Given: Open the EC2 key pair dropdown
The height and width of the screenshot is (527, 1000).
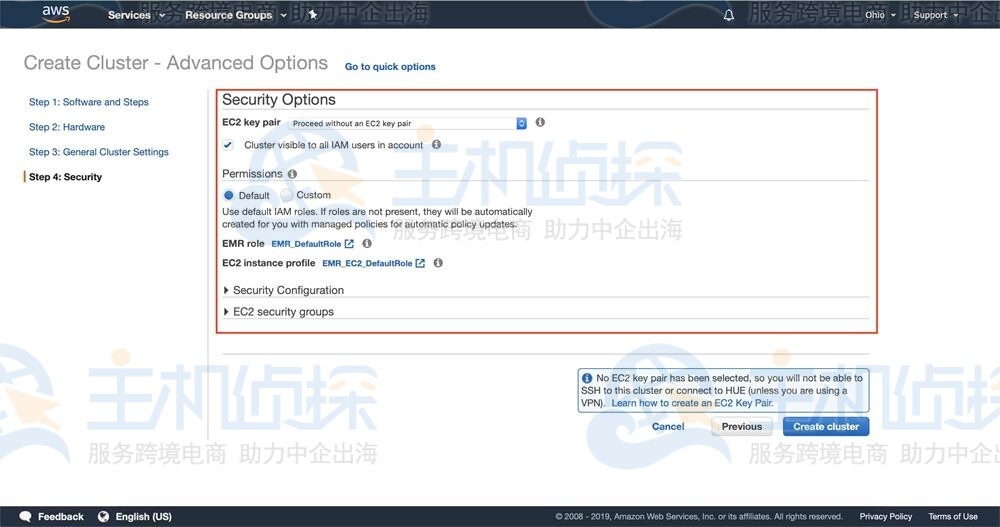Looking at the screenshot, I should [x=408, y=123].
